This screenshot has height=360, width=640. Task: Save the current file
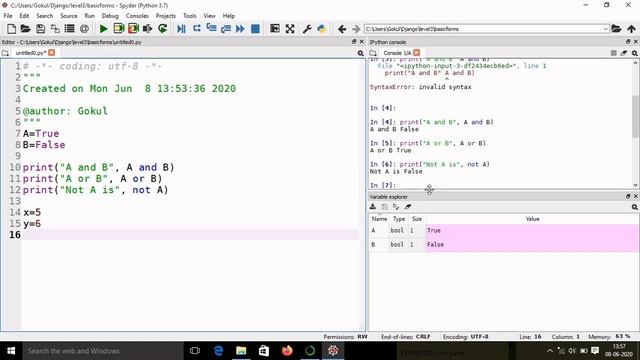click(x=40, y=29)
